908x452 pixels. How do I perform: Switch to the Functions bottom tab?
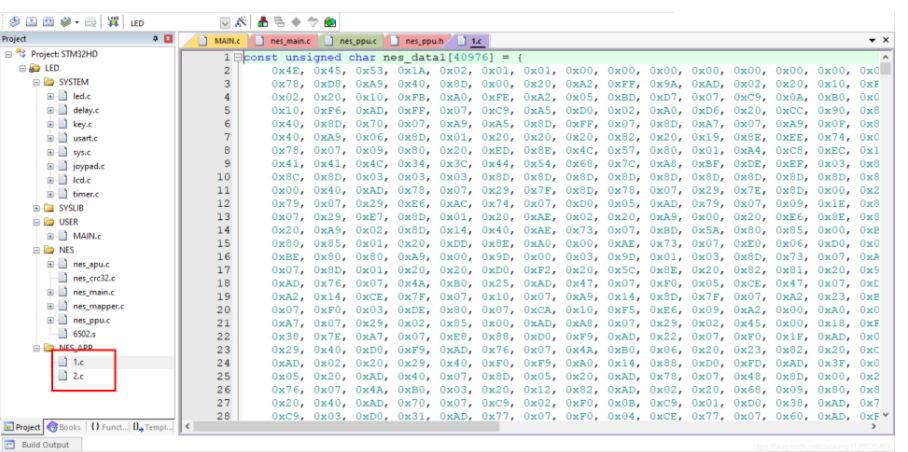coord(107,427)
